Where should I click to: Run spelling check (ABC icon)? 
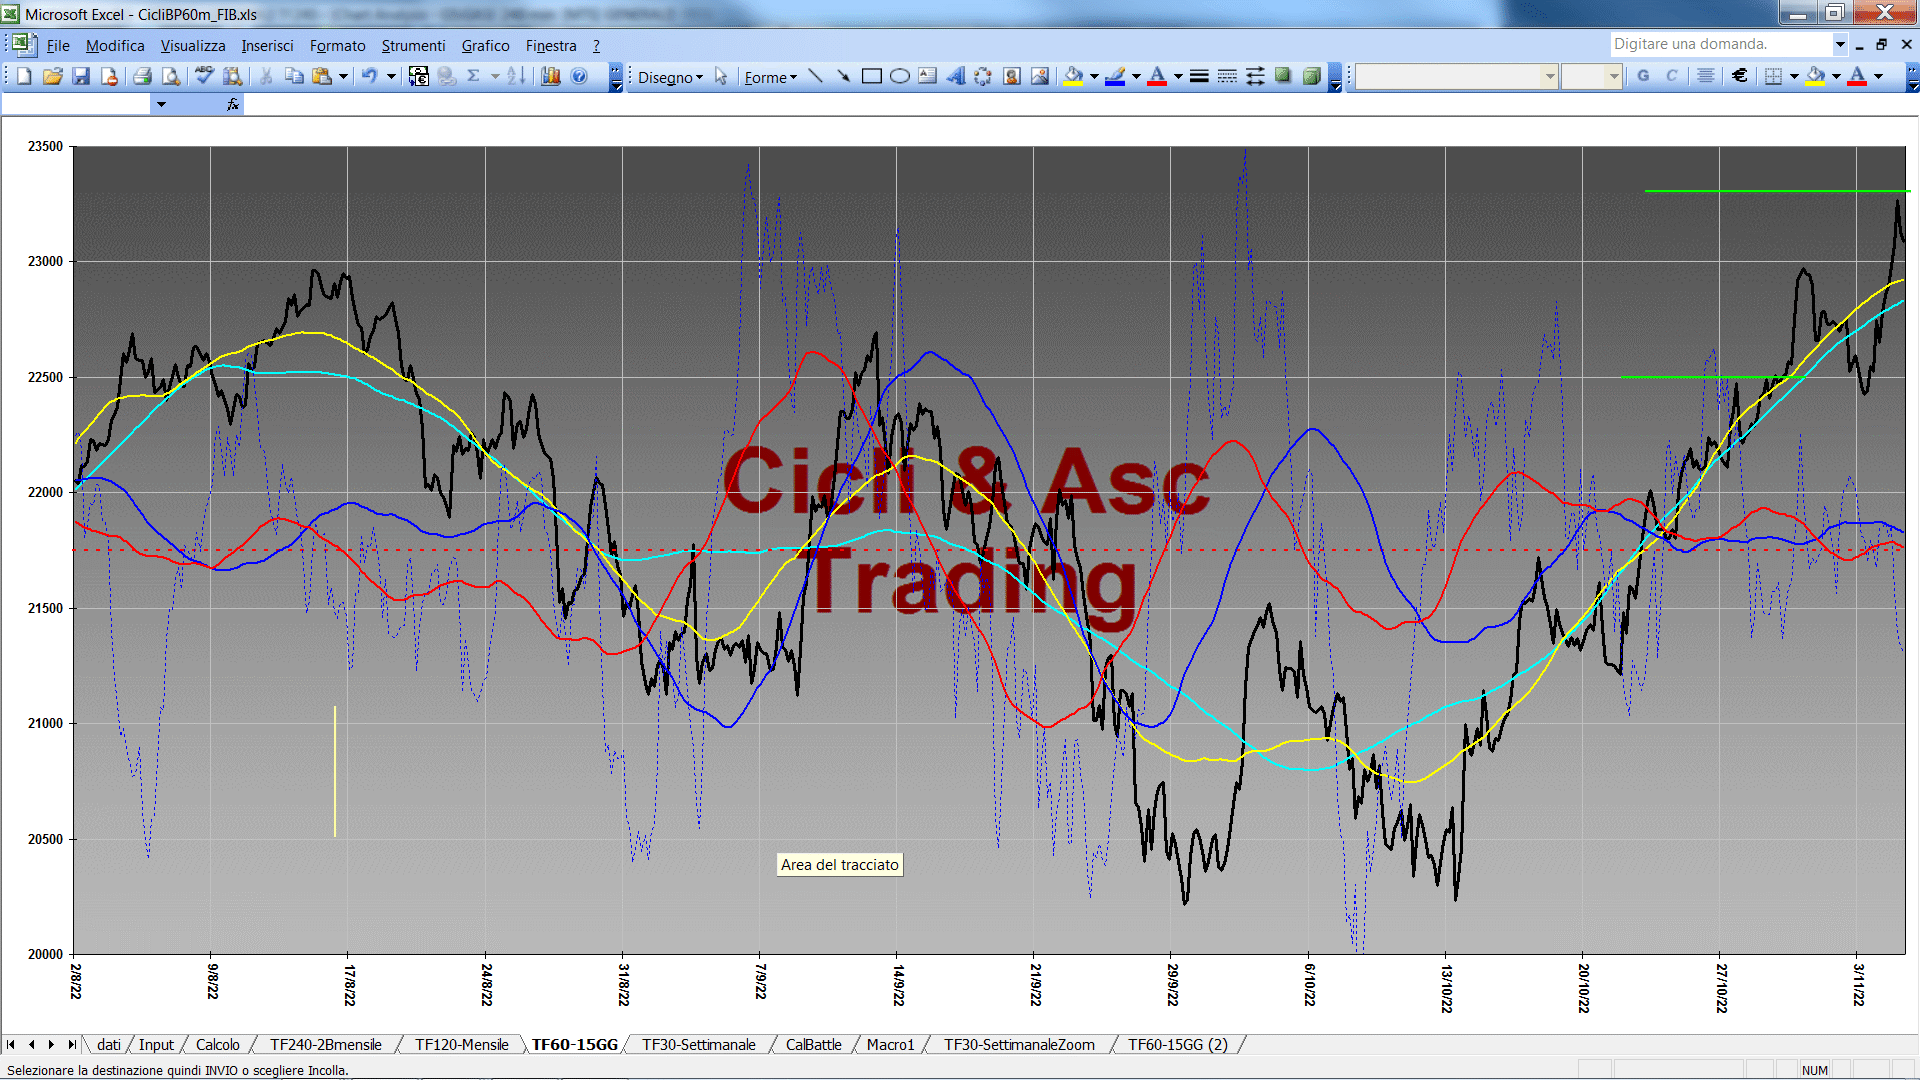coord(204,76)
